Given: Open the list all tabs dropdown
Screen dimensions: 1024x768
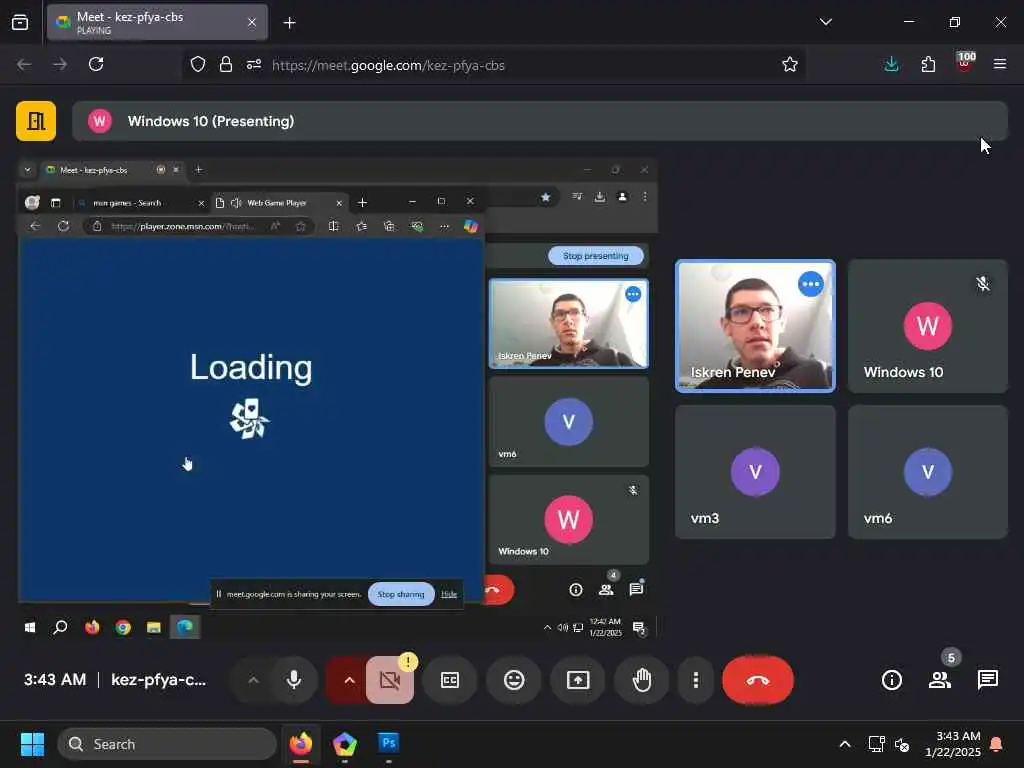Looking at the screenshot, I should tap(825, 22).
